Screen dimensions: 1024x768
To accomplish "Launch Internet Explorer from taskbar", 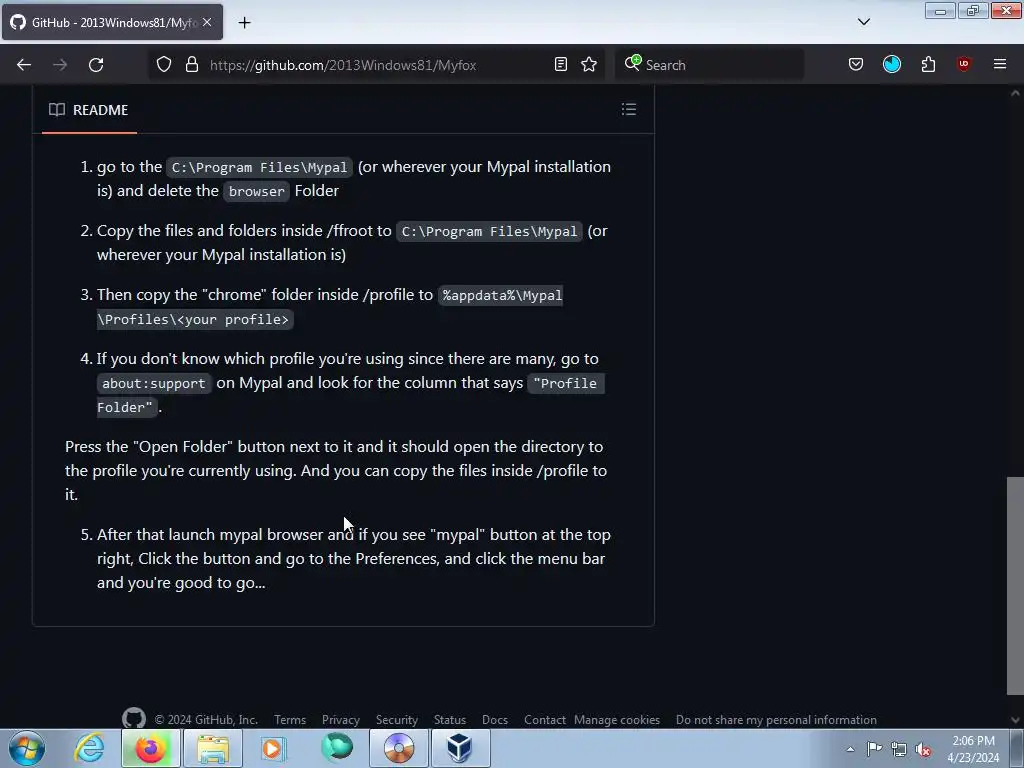I will click(89, 748).
